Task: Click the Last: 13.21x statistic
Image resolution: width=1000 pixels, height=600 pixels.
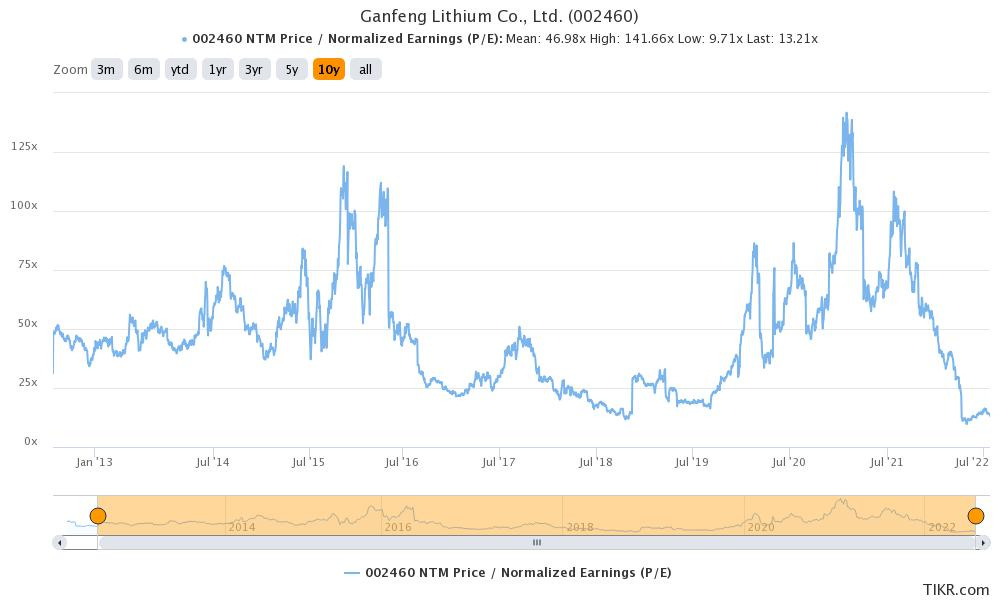Action: click(x=782, y=39)
